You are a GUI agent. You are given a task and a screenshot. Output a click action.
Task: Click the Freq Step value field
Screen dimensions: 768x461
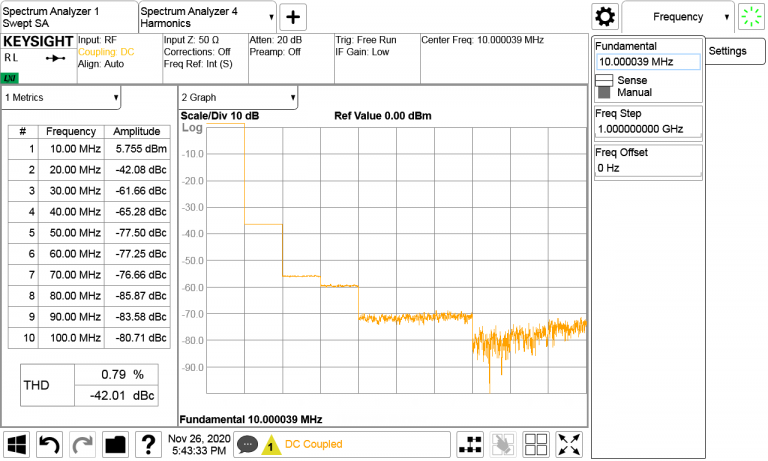coord(648,129)
